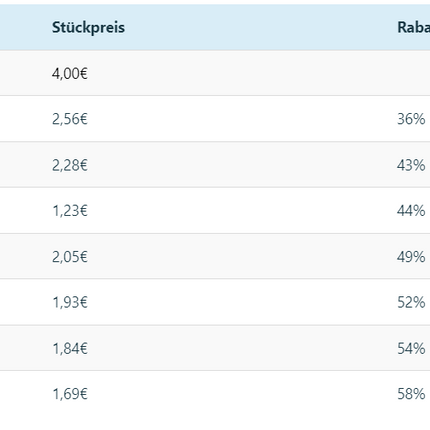Click the blank middle area of the 1,69€ row
This screenshot has width=430, height=430.
[x=240, y=394]
